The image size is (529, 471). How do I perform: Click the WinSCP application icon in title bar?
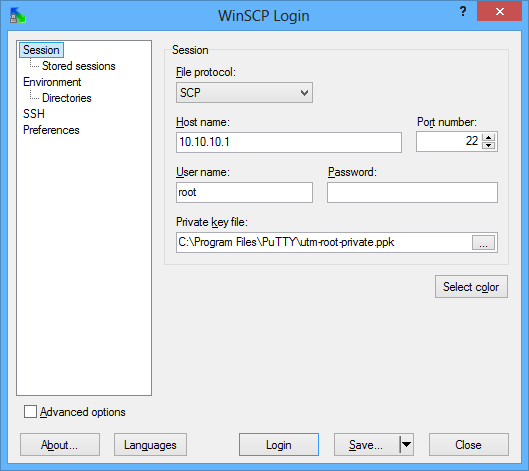[x=18, y=16]
